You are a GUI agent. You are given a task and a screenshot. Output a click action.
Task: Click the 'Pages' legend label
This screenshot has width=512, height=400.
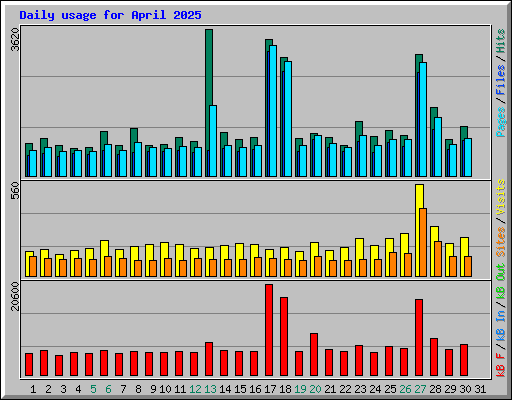click(501, 122)
